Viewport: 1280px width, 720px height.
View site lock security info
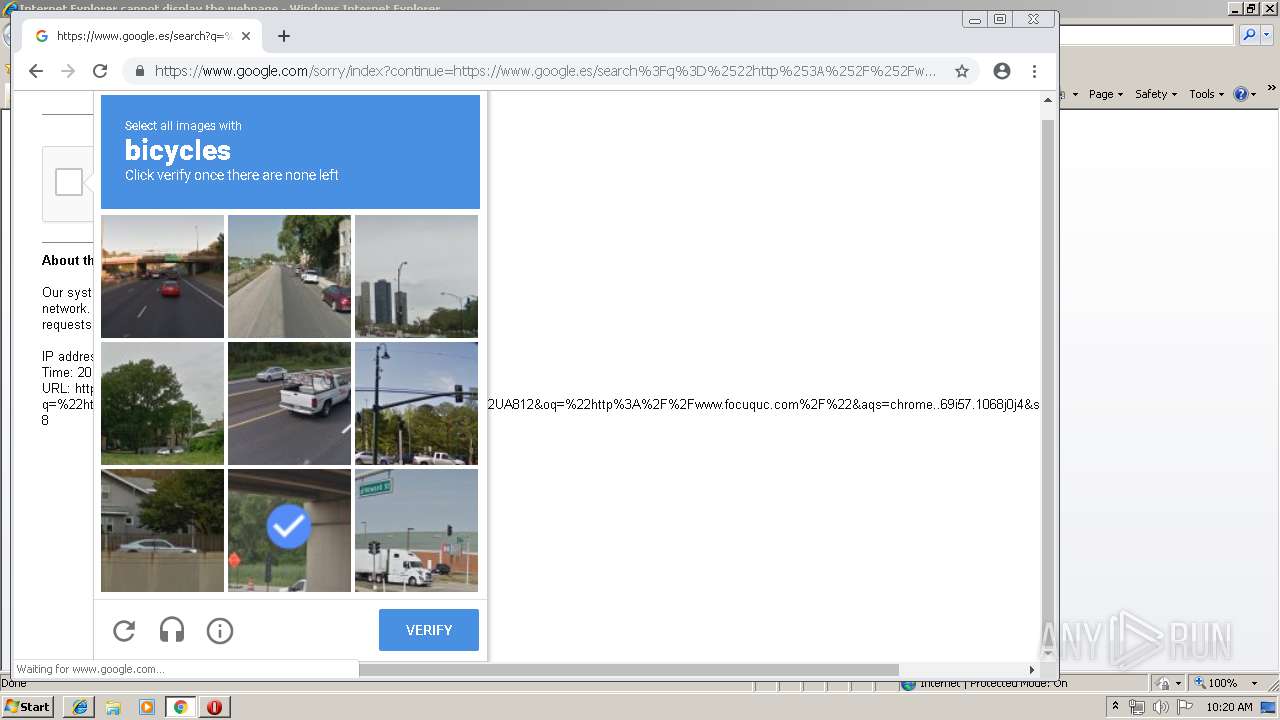point(139,71)
